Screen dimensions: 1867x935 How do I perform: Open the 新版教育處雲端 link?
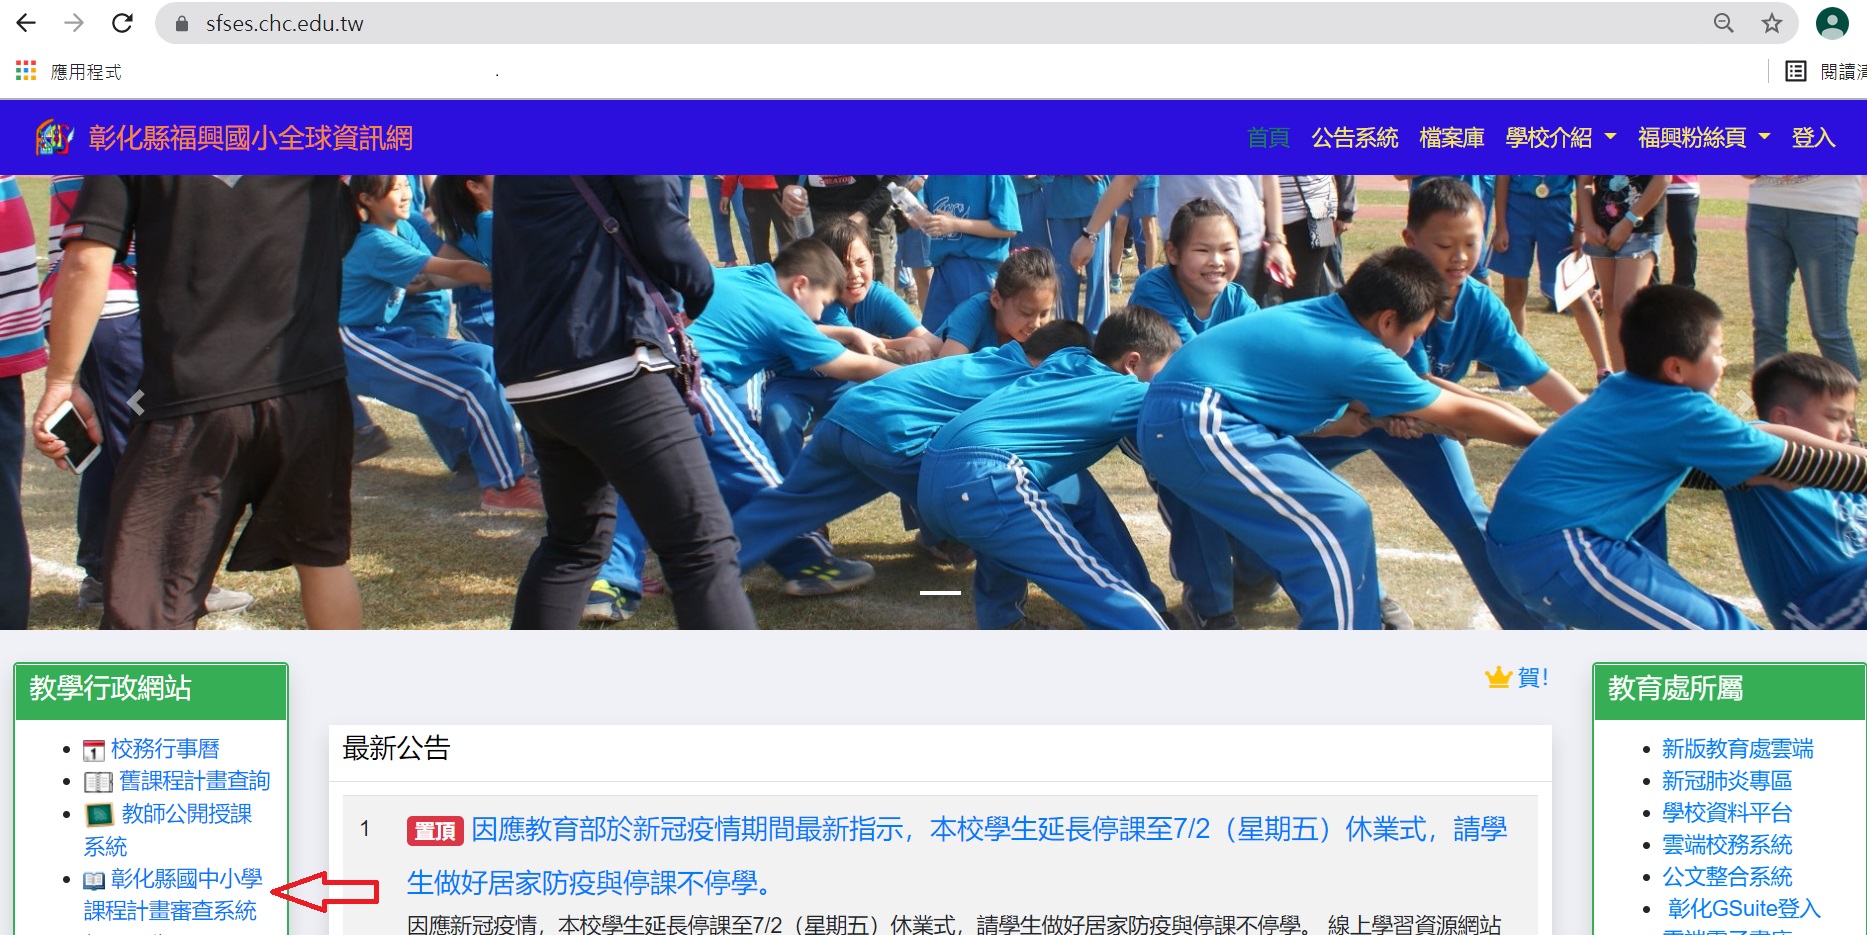1738,749
